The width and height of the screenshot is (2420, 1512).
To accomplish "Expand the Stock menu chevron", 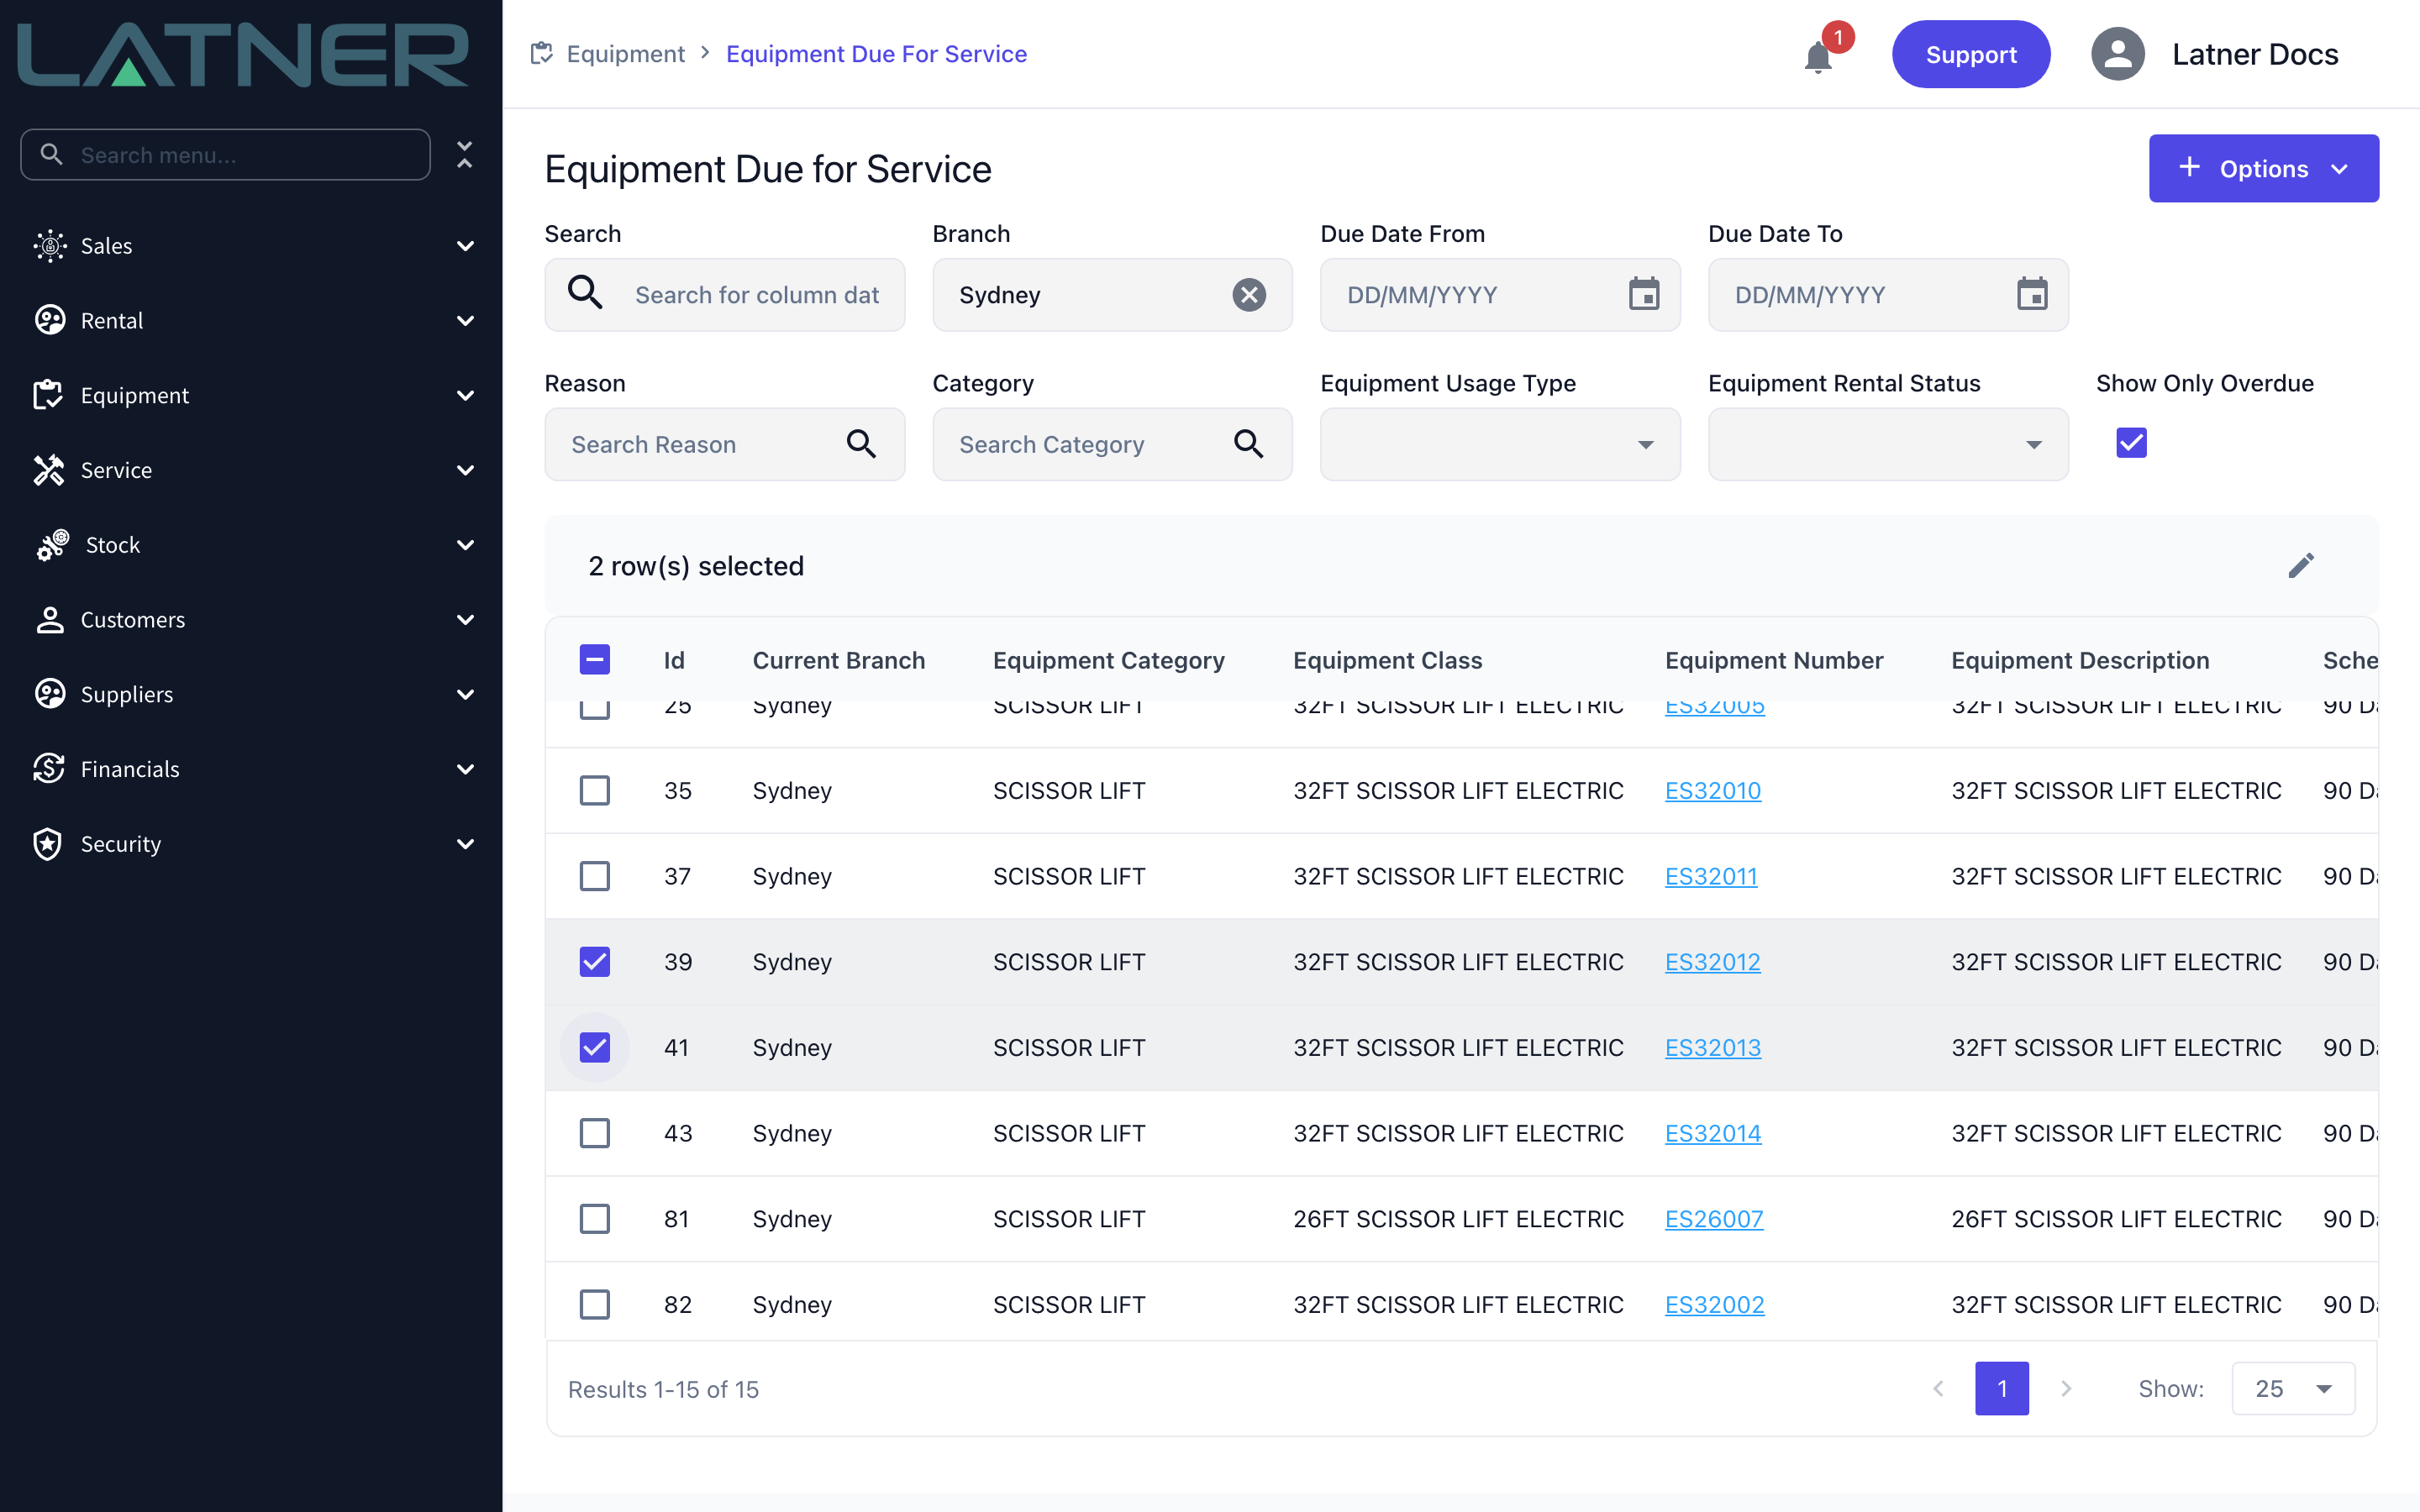I will 465,545.
